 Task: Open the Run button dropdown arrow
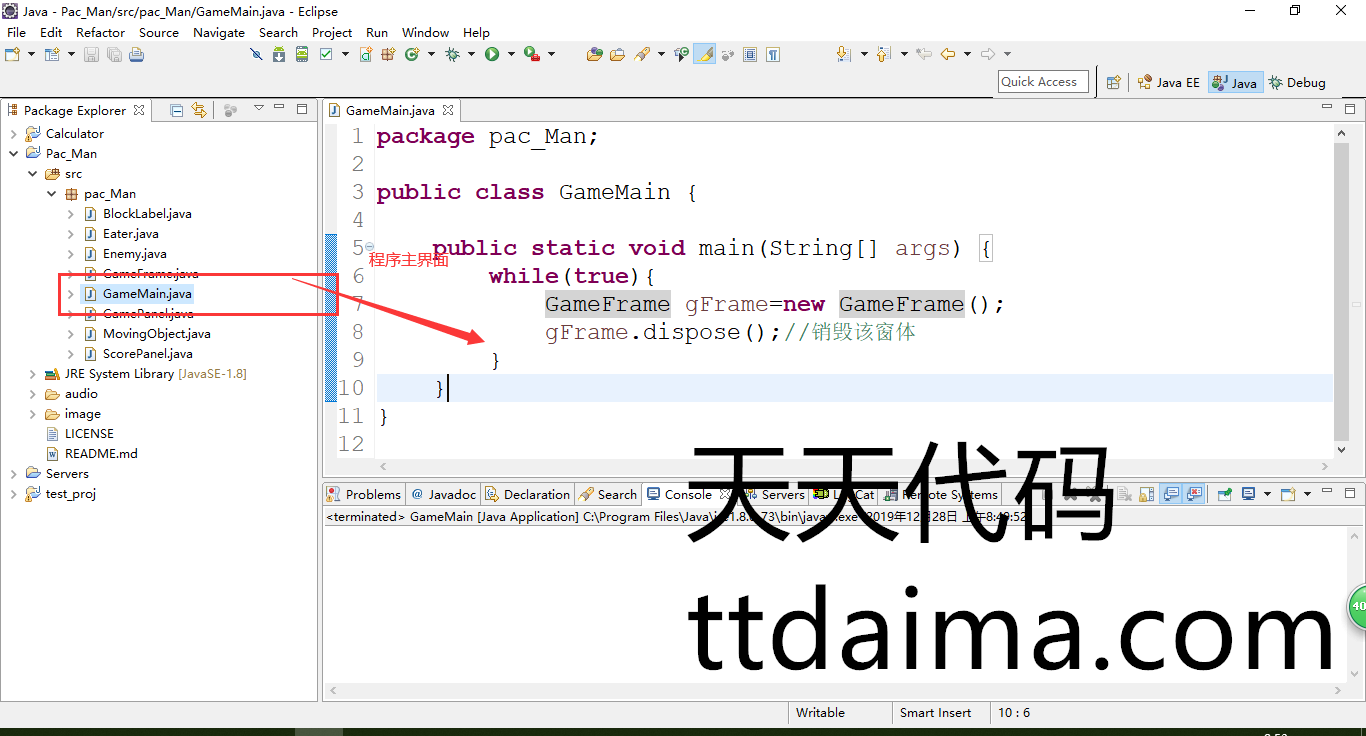tap(510, 54)
